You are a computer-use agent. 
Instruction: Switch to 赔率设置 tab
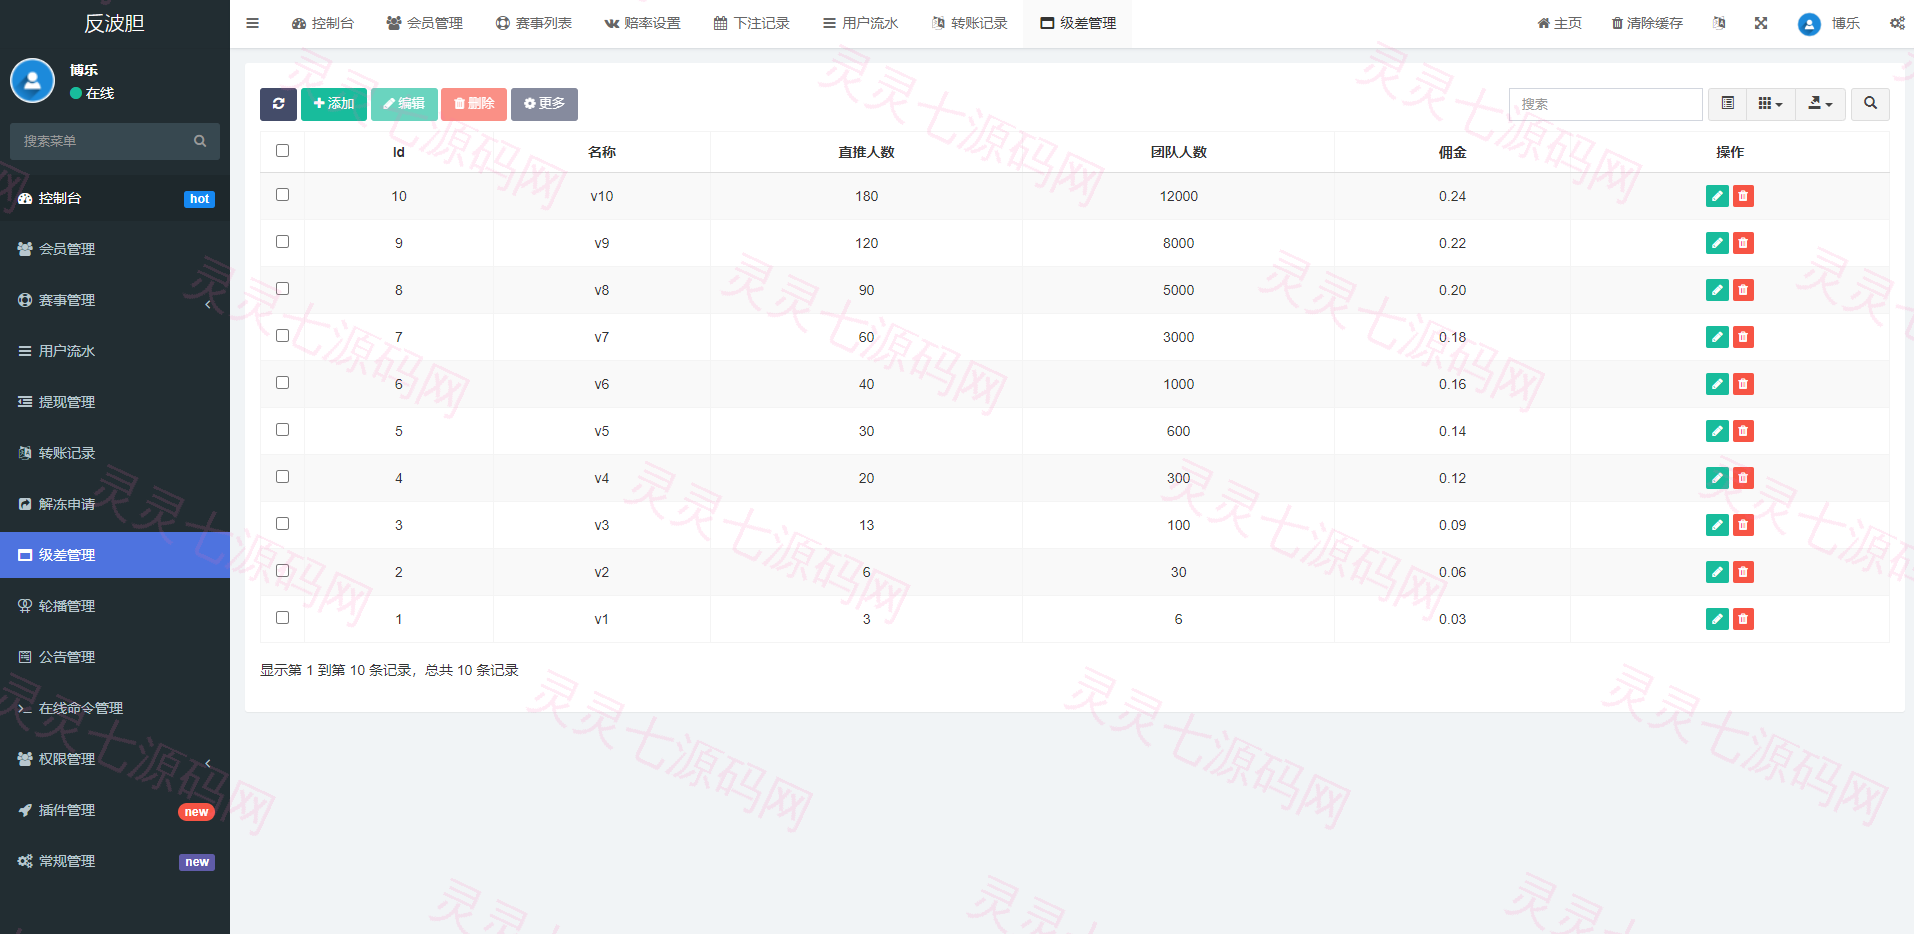tap(642, 23)
